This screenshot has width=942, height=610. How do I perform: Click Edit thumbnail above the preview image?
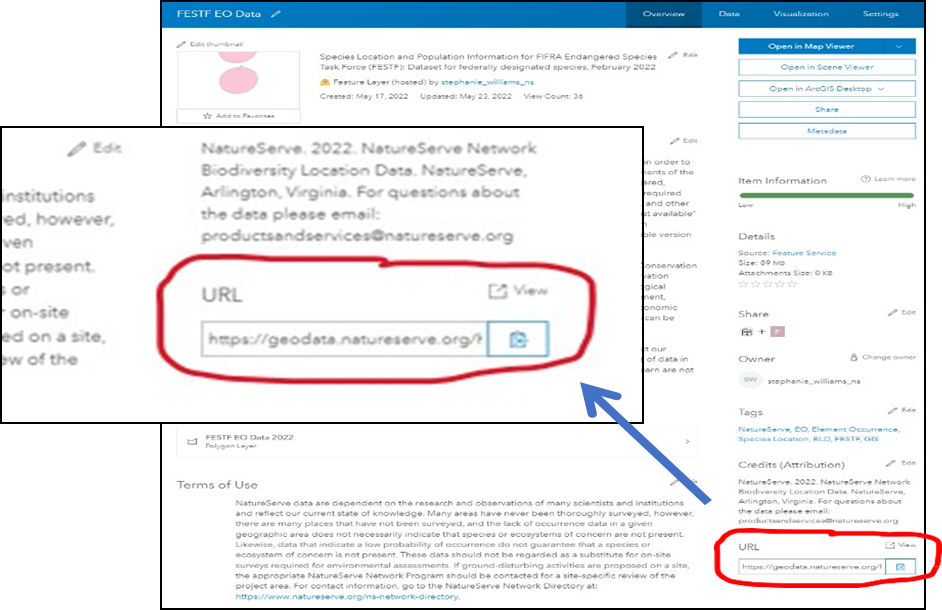210,44
